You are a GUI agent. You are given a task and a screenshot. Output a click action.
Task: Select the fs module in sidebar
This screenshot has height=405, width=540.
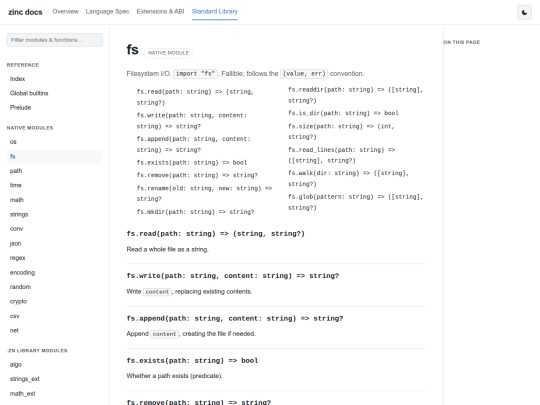(54, 156)
